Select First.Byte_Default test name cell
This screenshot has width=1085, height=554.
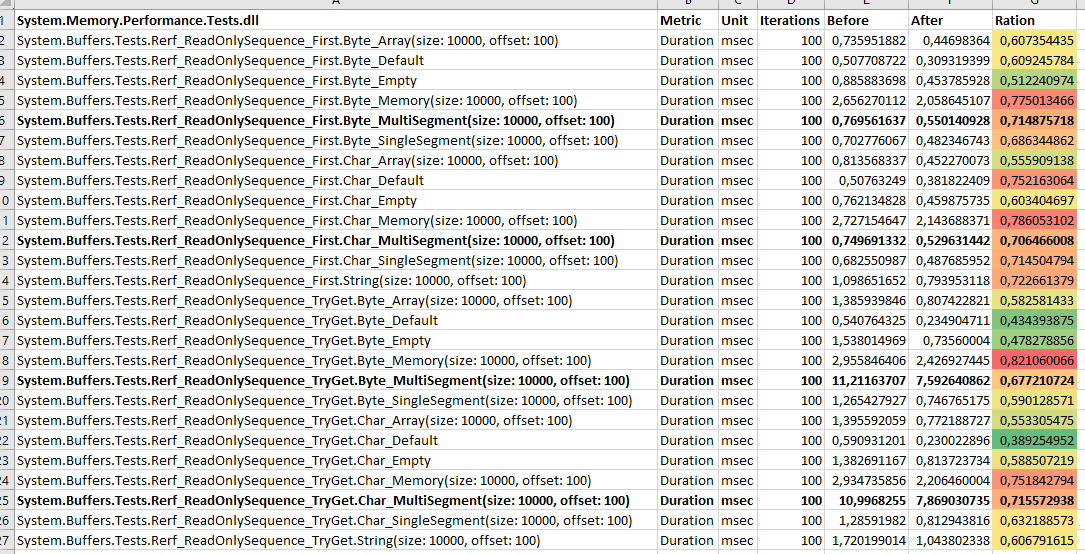(x=336, y=60)
